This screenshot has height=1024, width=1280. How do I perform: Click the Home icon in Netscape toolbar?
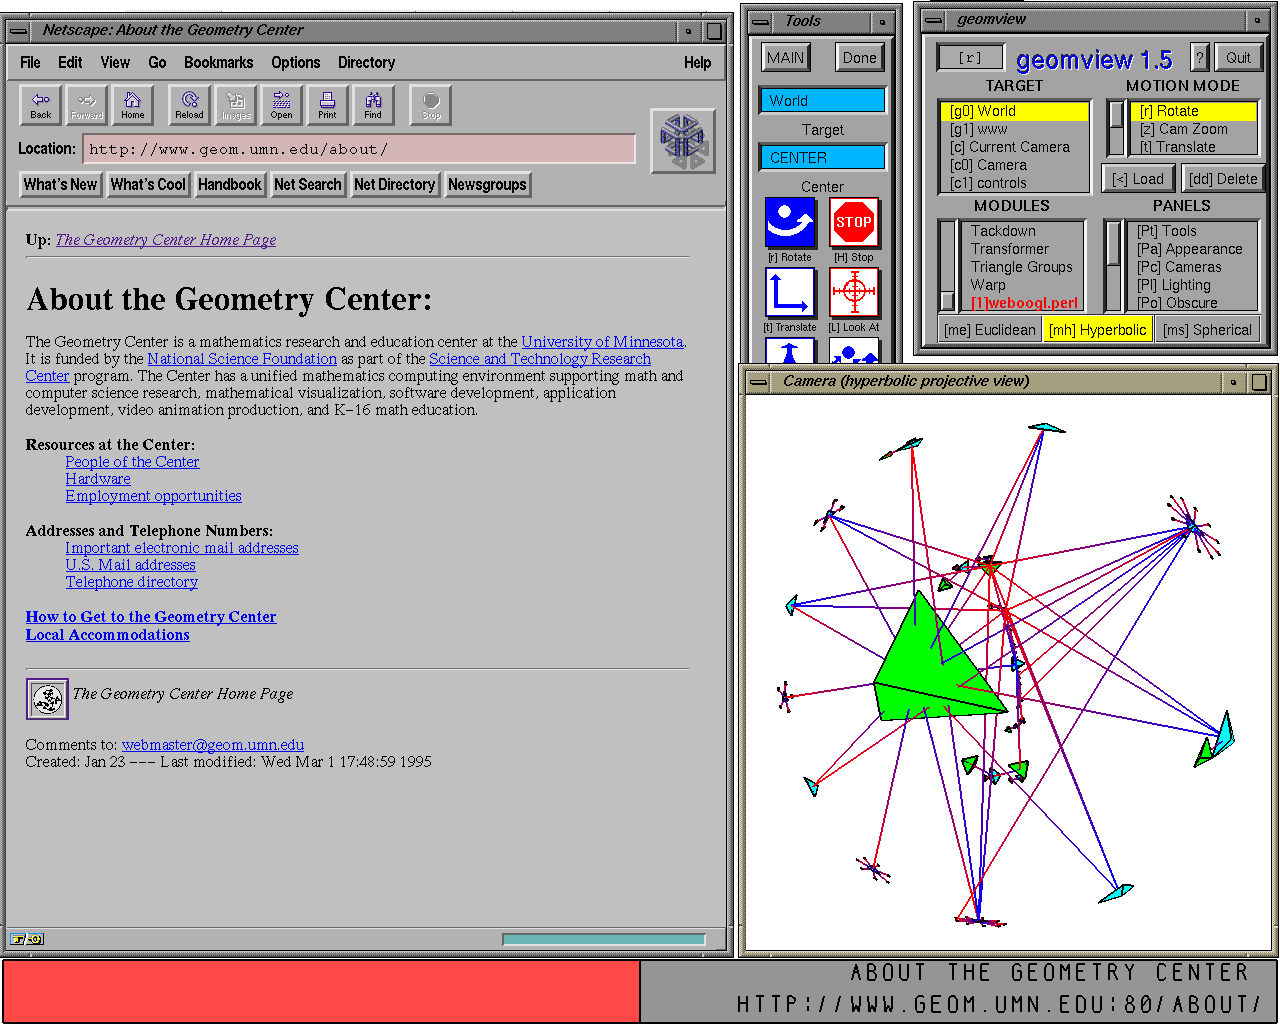[133, 104]
